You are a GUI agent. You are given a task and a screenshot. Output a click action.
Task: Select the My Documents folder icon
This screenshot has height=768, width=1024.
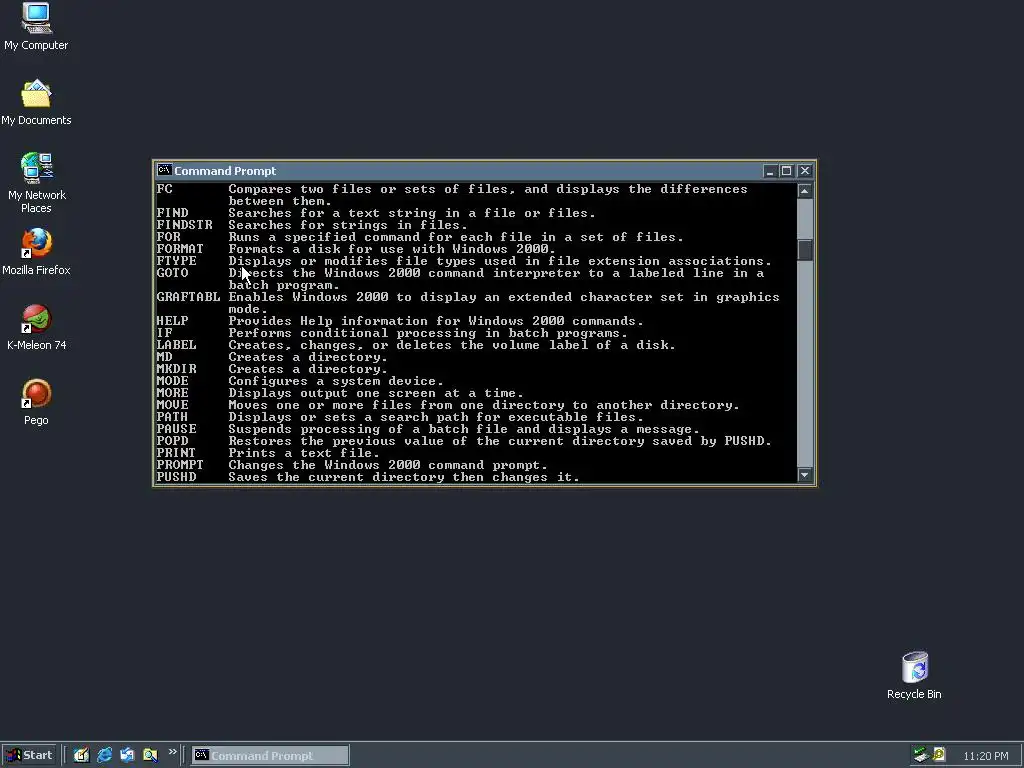[x=36, y=103]
